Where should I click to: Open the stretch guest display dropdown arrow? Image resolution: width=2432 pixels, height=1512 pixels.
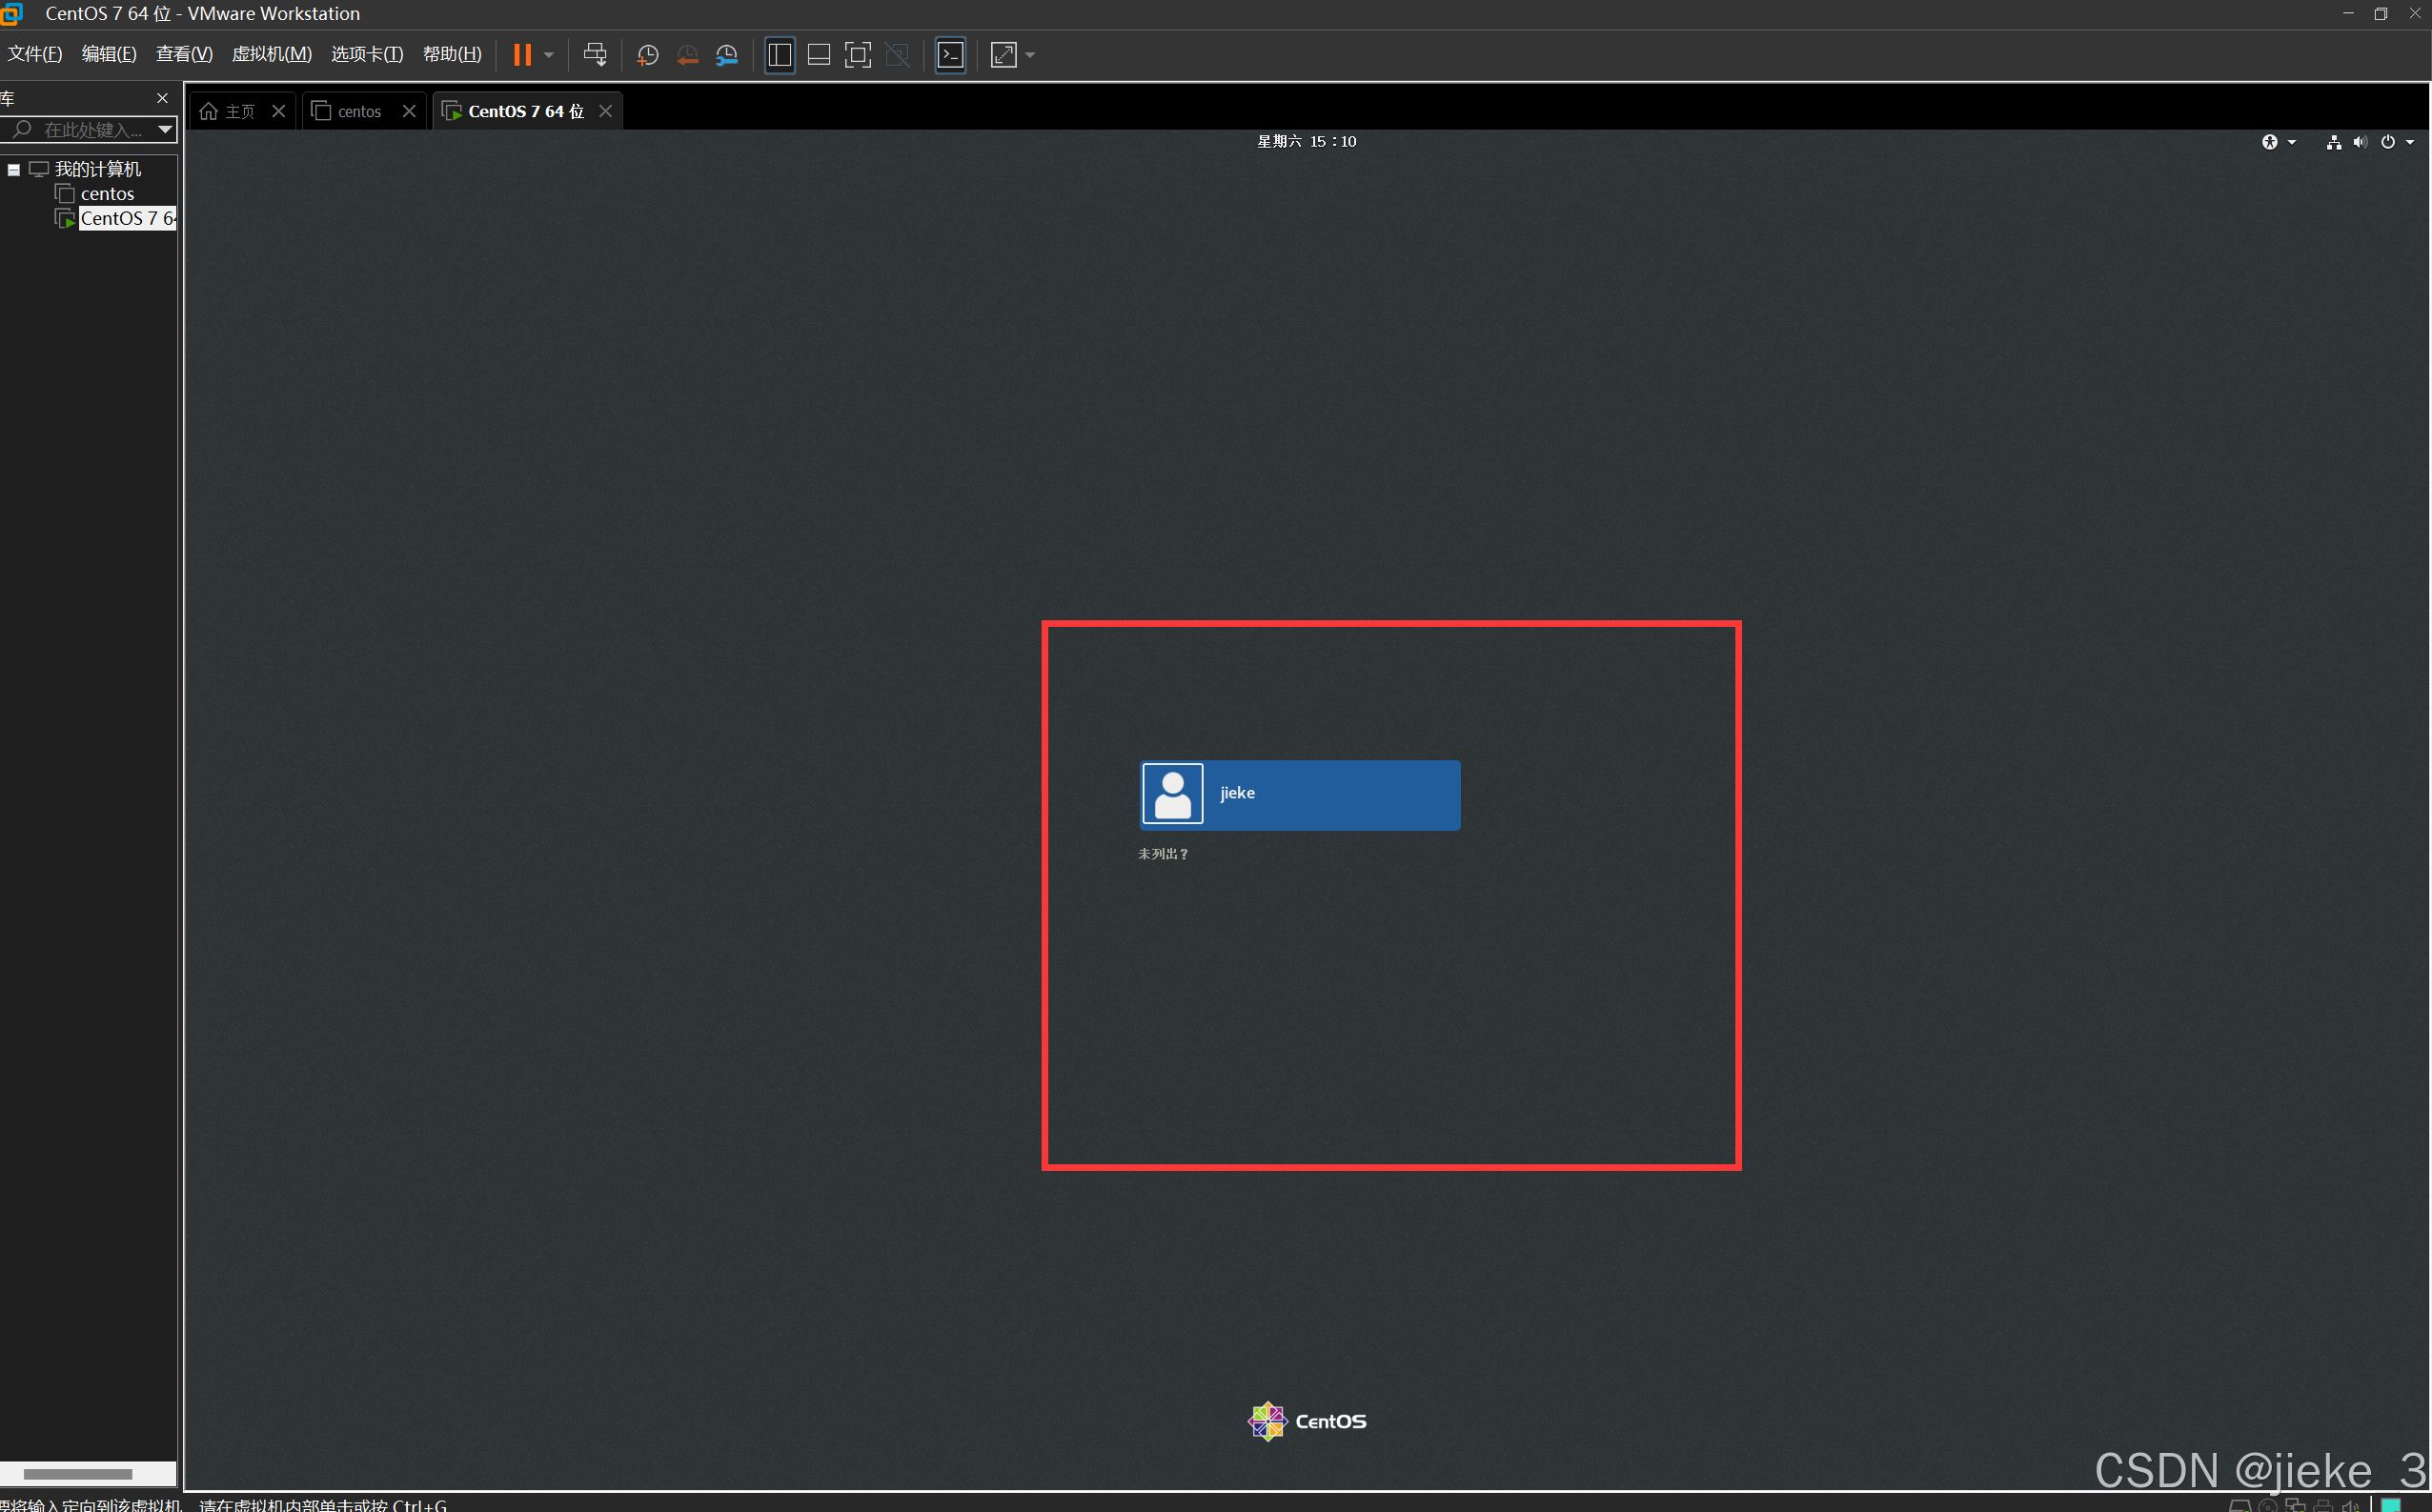coord(1030,55)
